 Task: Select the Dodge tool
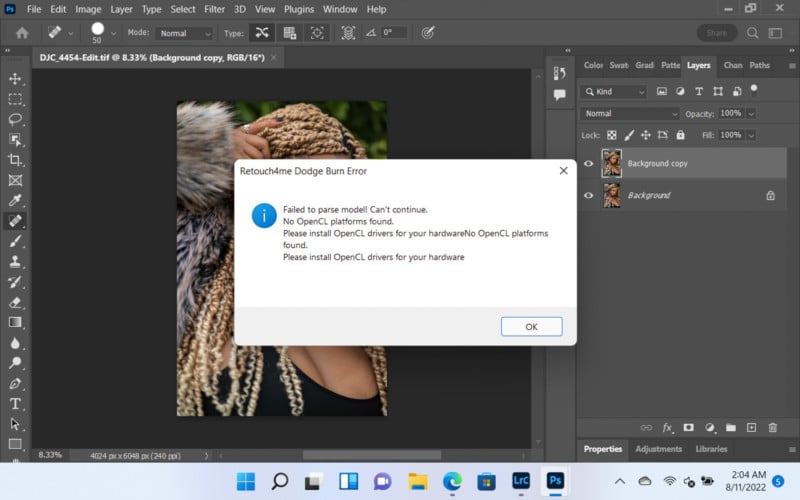point(15,363)
